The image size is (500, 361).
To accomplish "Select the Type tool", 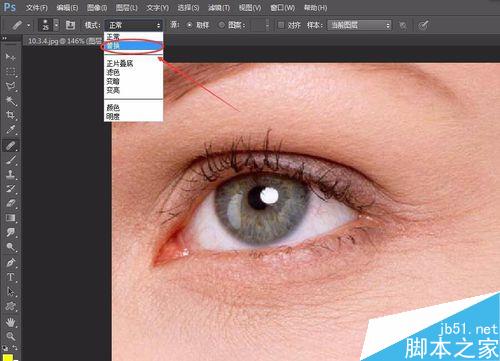I will (x=10, y=277).
